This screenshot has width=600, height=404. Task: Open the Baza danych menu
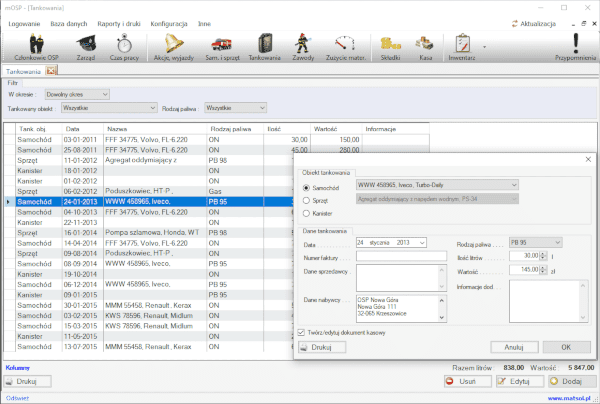69,24
